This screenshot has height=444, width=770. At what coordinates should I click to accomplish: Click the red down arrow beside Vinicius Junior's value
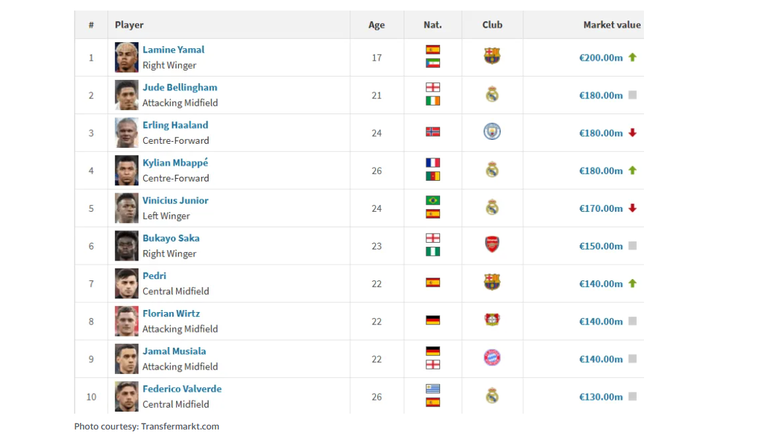coord(633,208)
